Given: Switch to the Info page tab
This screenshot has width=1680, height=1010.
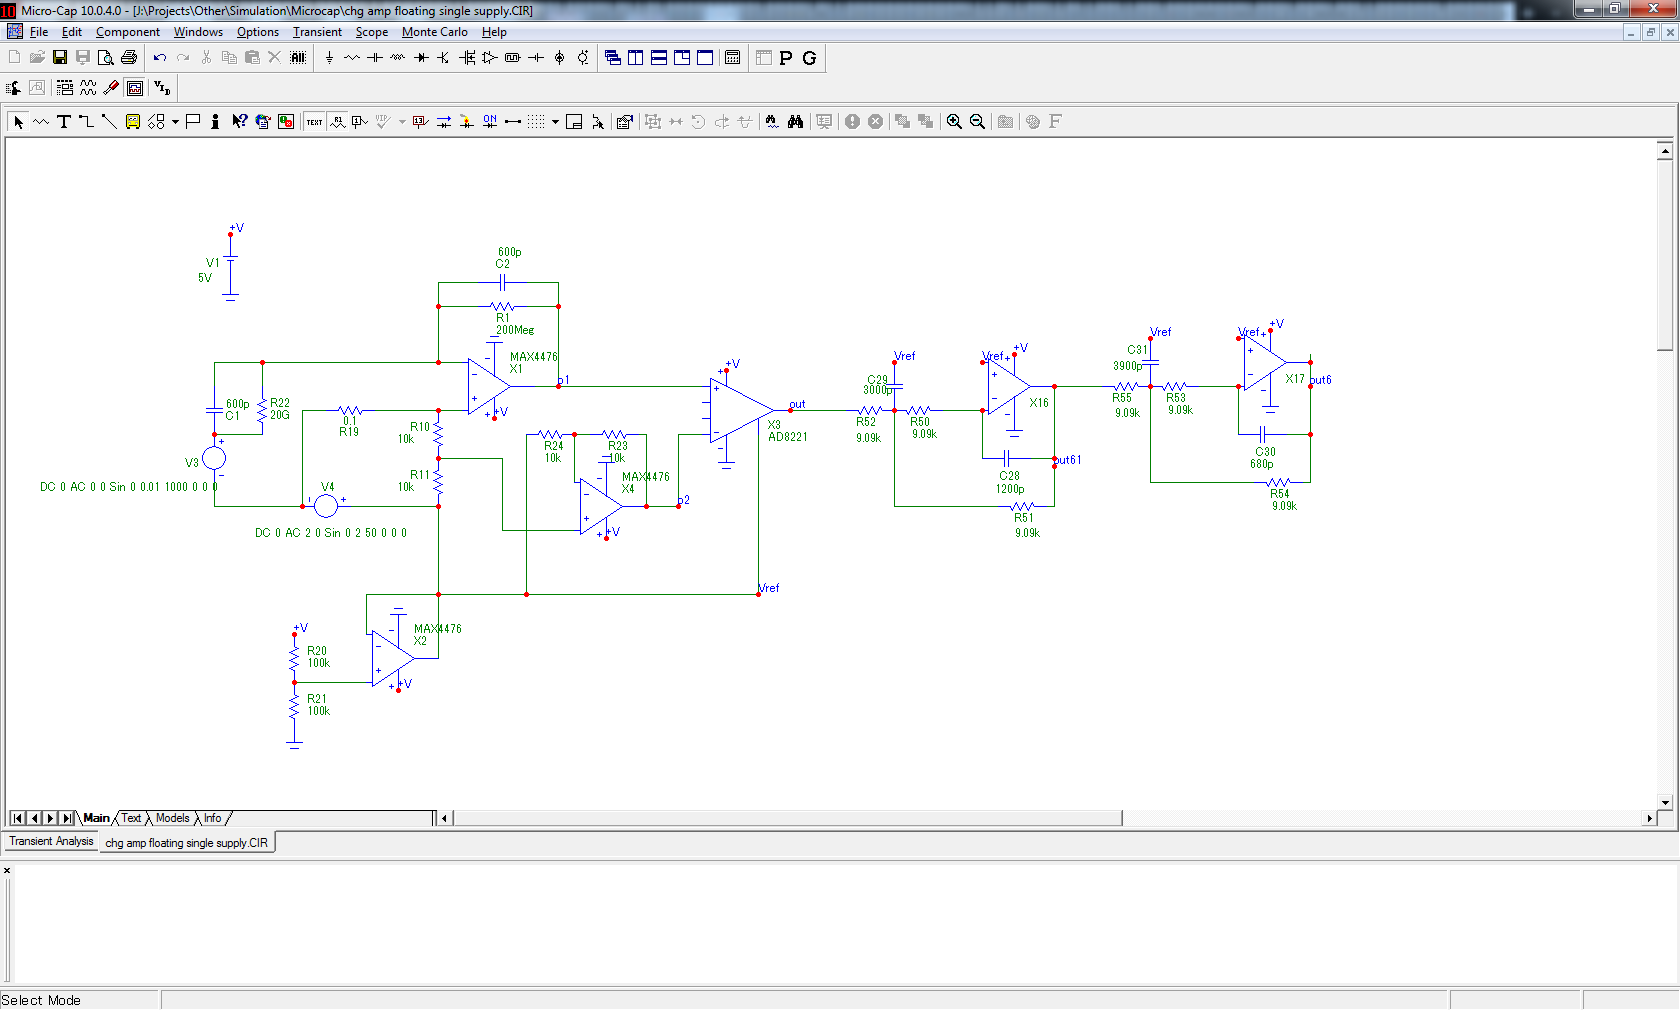Looking at the screenshot, I should 213,818.
